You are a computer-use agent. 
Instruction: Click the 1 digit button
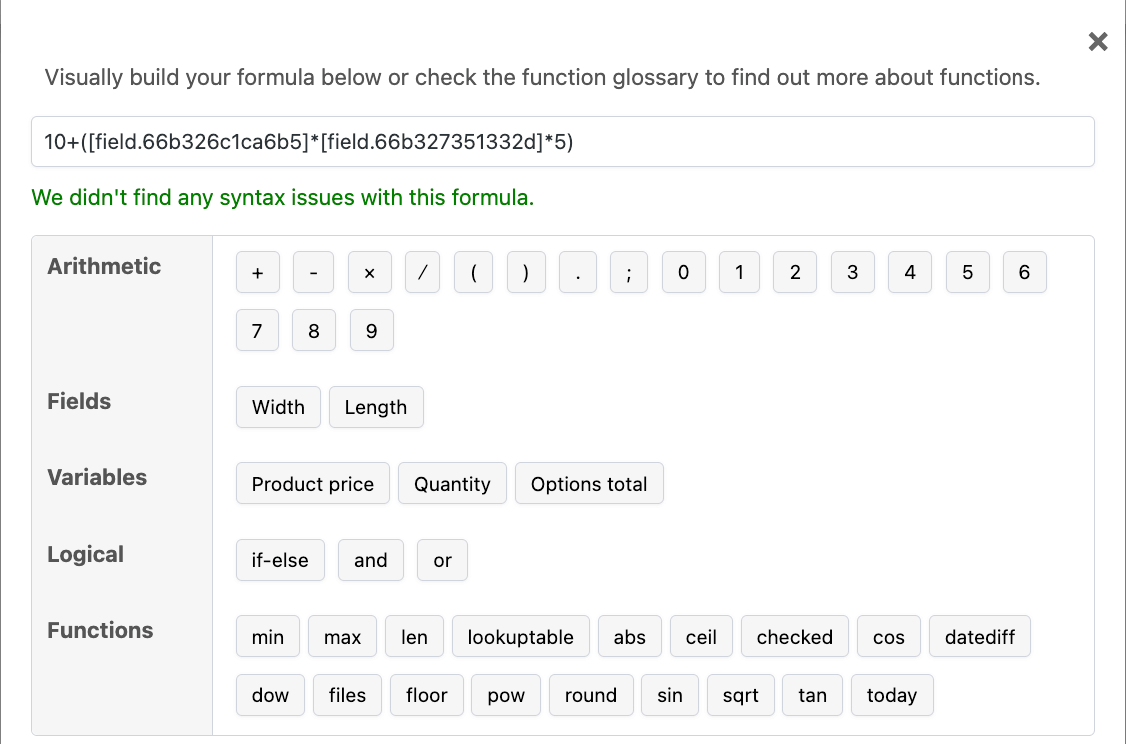point(739,272)
